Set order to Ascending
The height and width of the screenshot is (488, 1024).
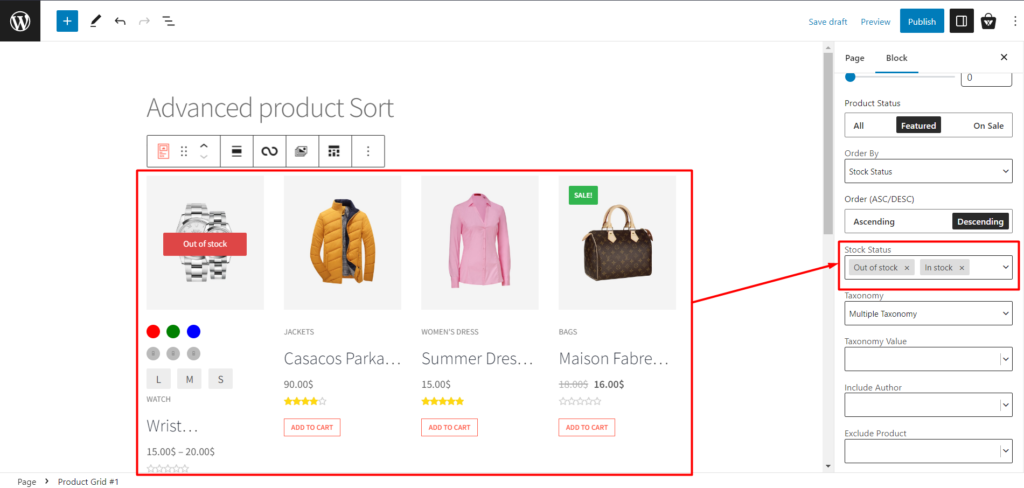click(x=874, y=221)
